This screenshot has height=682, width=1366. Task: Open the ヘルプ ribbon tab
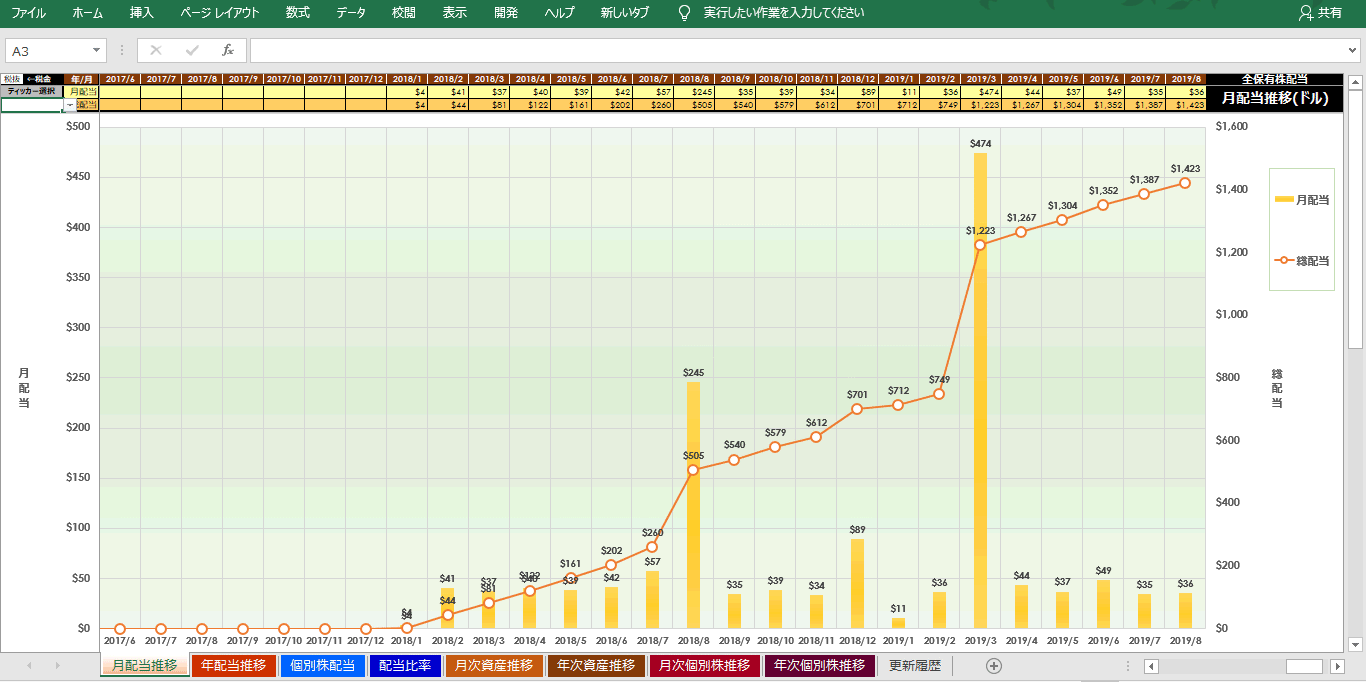pos(560,13)
